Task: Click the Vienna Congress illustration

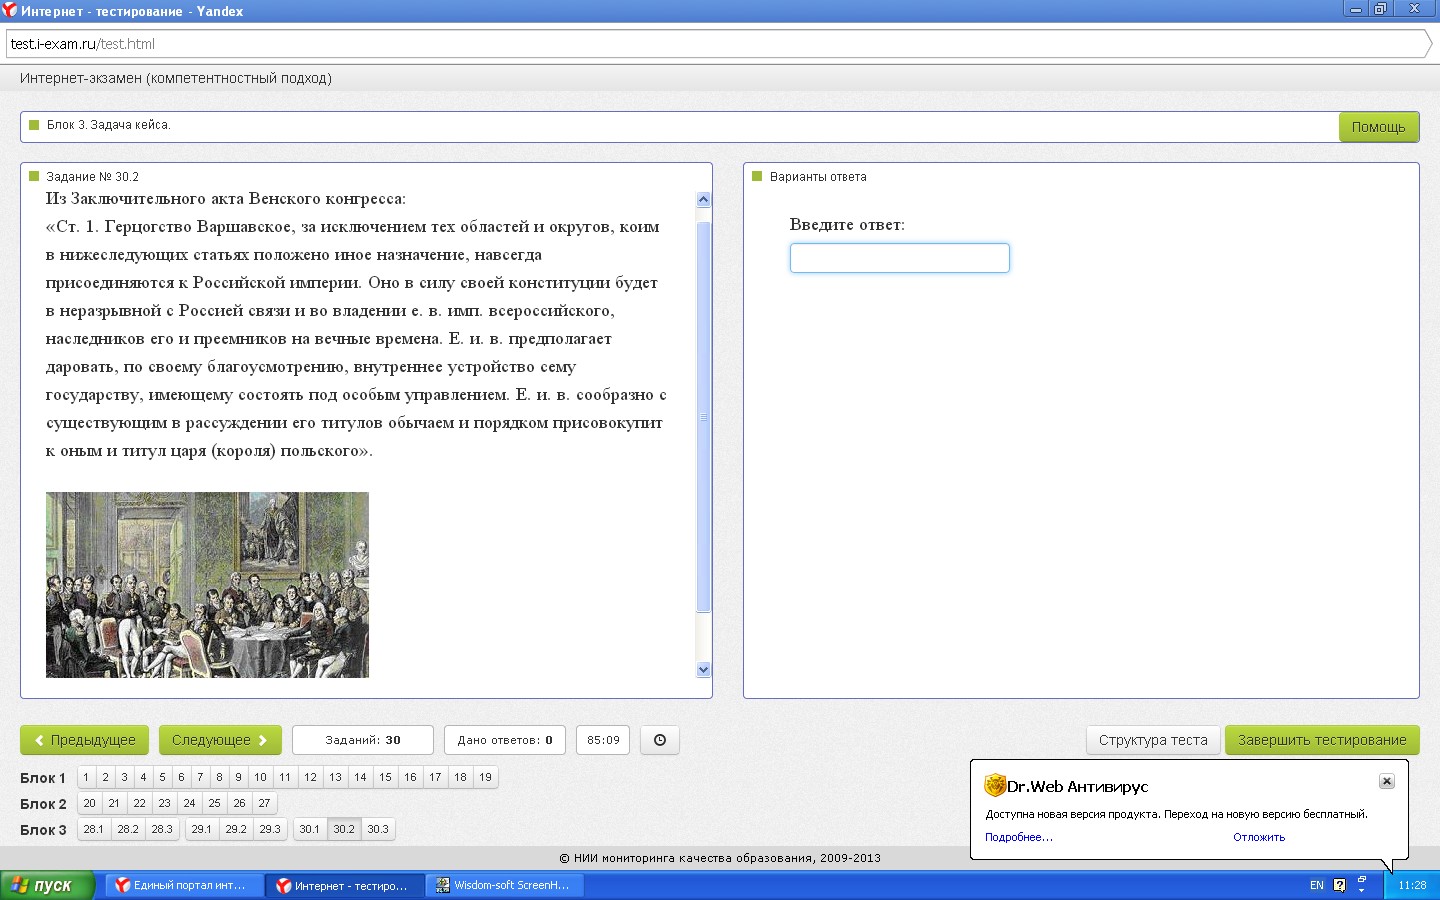Action: click(207, 585)
